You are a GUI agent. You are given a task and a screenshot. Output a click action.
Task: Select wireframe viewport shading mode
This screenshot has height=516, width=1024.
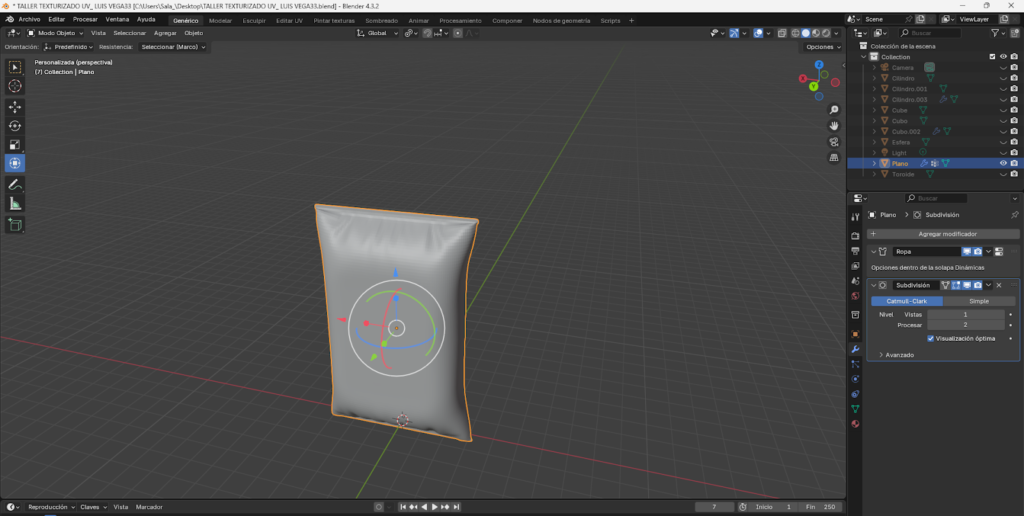point(795,33)
